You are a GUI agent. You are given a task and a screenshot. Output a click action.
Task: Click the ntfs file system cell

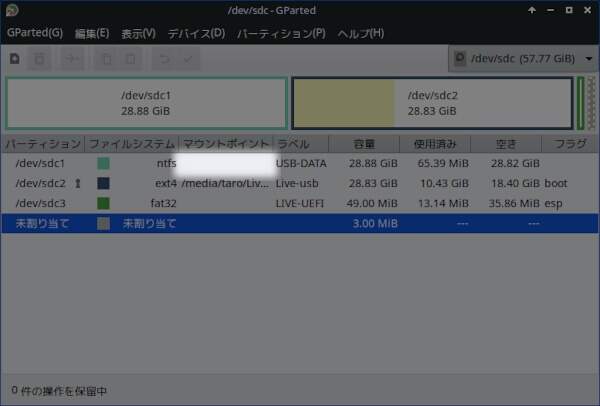(166, 163)
